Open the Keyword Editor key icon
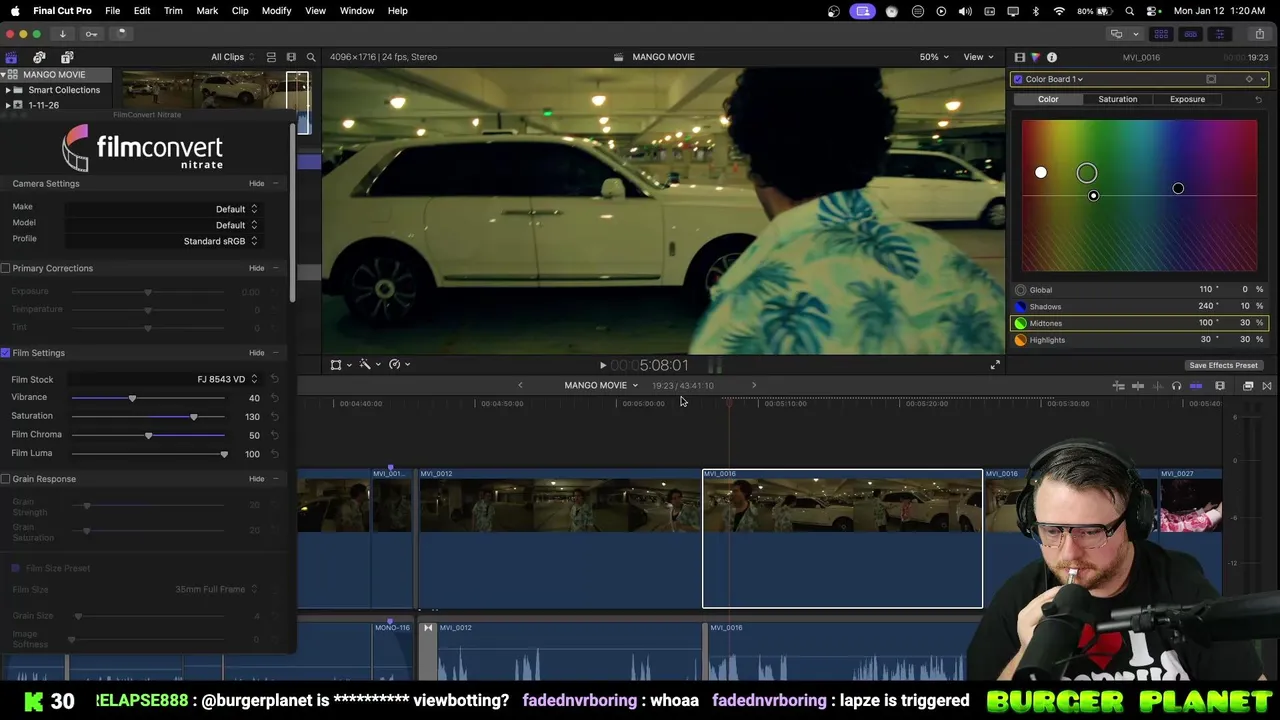 point(91,33)
